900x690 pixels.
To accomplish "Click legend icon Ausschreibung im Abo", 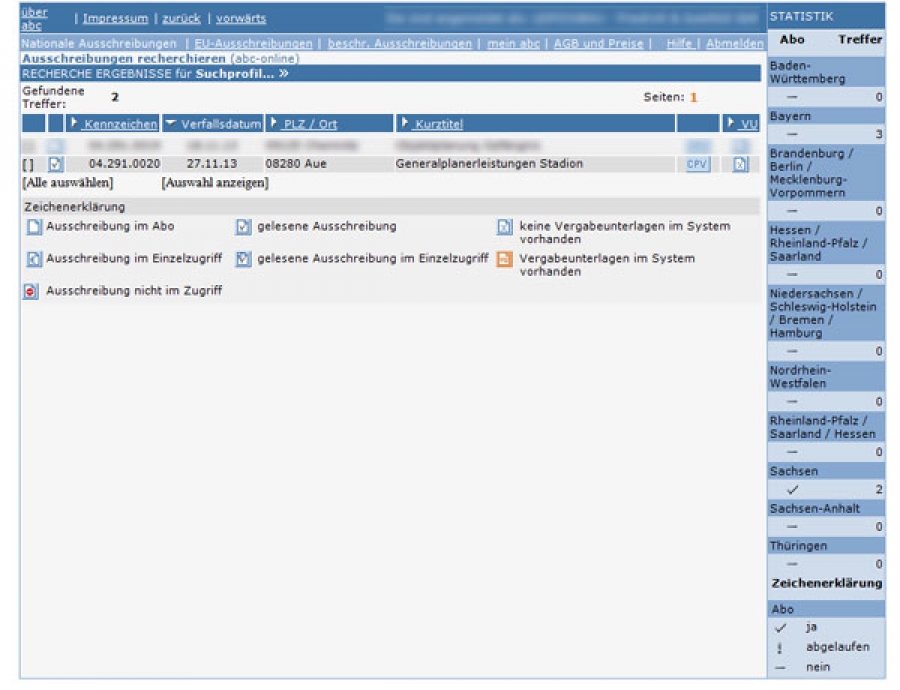I will tap(34, 227).
